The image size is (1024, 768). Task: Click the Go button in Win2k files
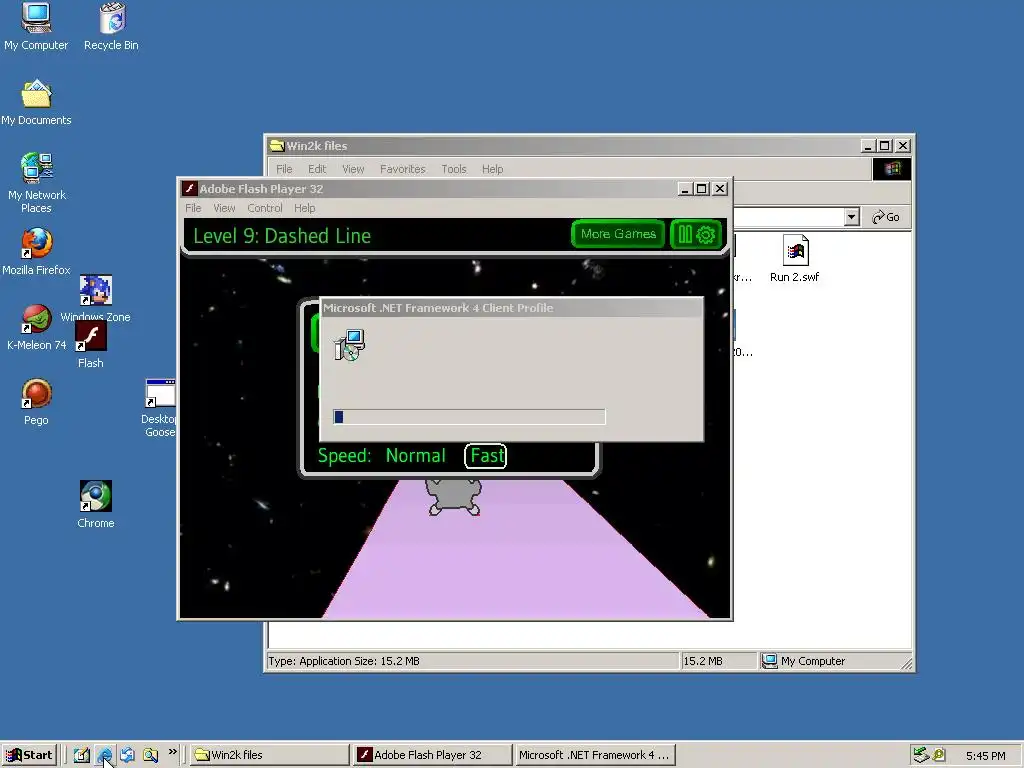pos(886,217)
